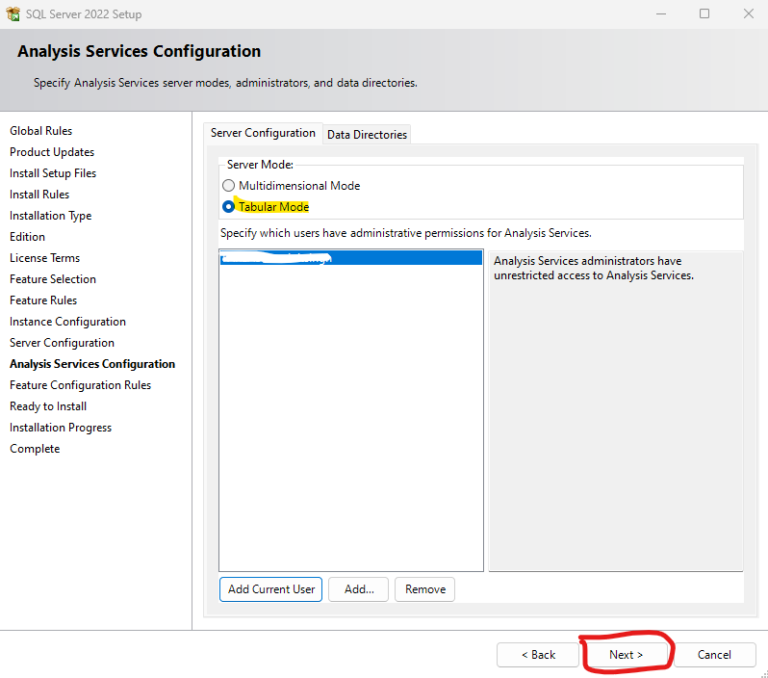Close the SQL Server 2022 Setup window
This screenshot has height=678, width=768.
coord(748,14)
